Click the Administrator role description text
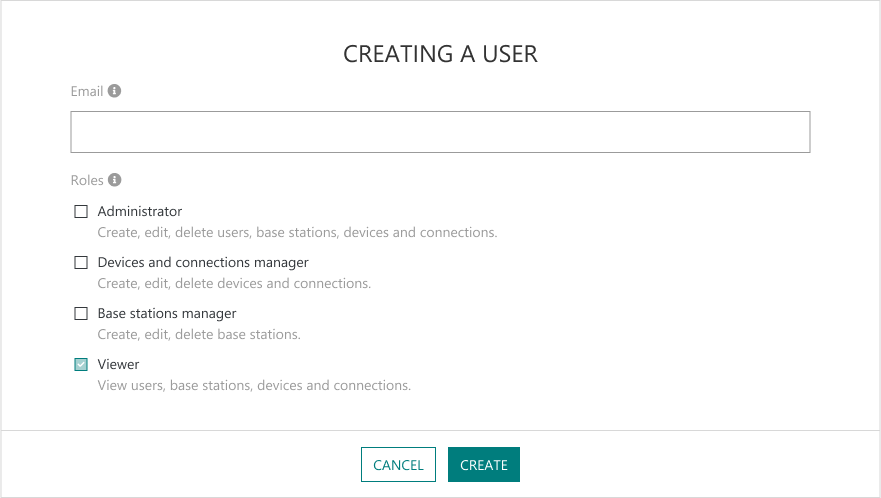The height and width of the screenshot is (498, 881). (x=297, y=233)
